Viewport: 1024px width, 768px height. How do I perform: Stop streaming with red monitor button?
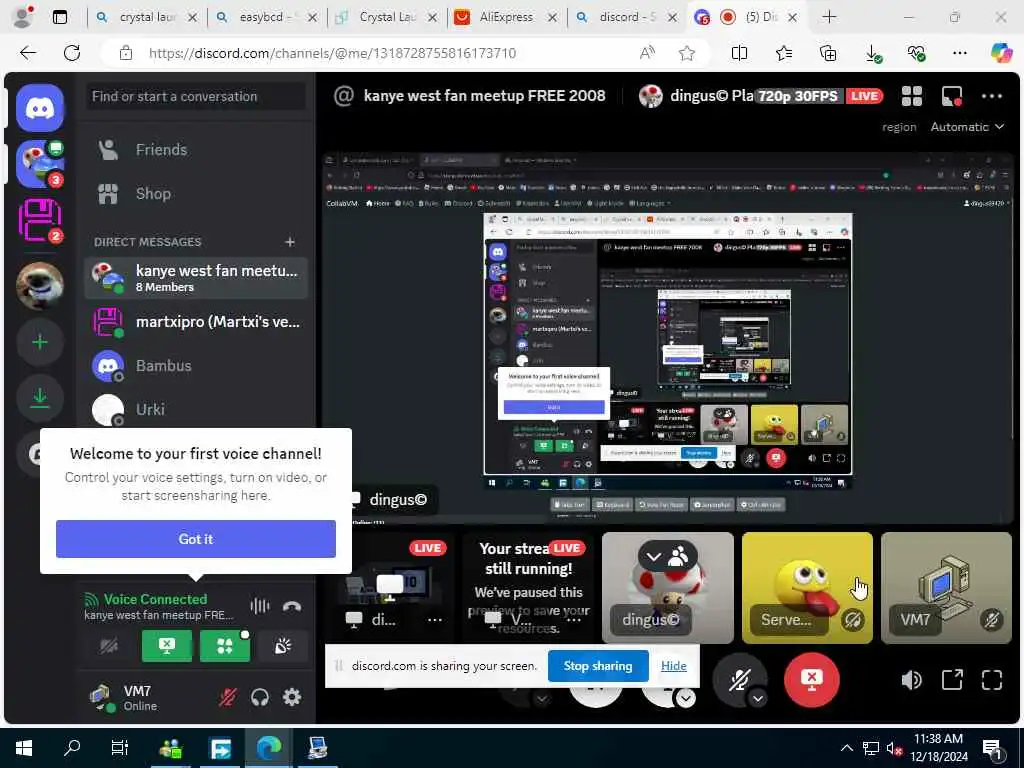(811, 679)
